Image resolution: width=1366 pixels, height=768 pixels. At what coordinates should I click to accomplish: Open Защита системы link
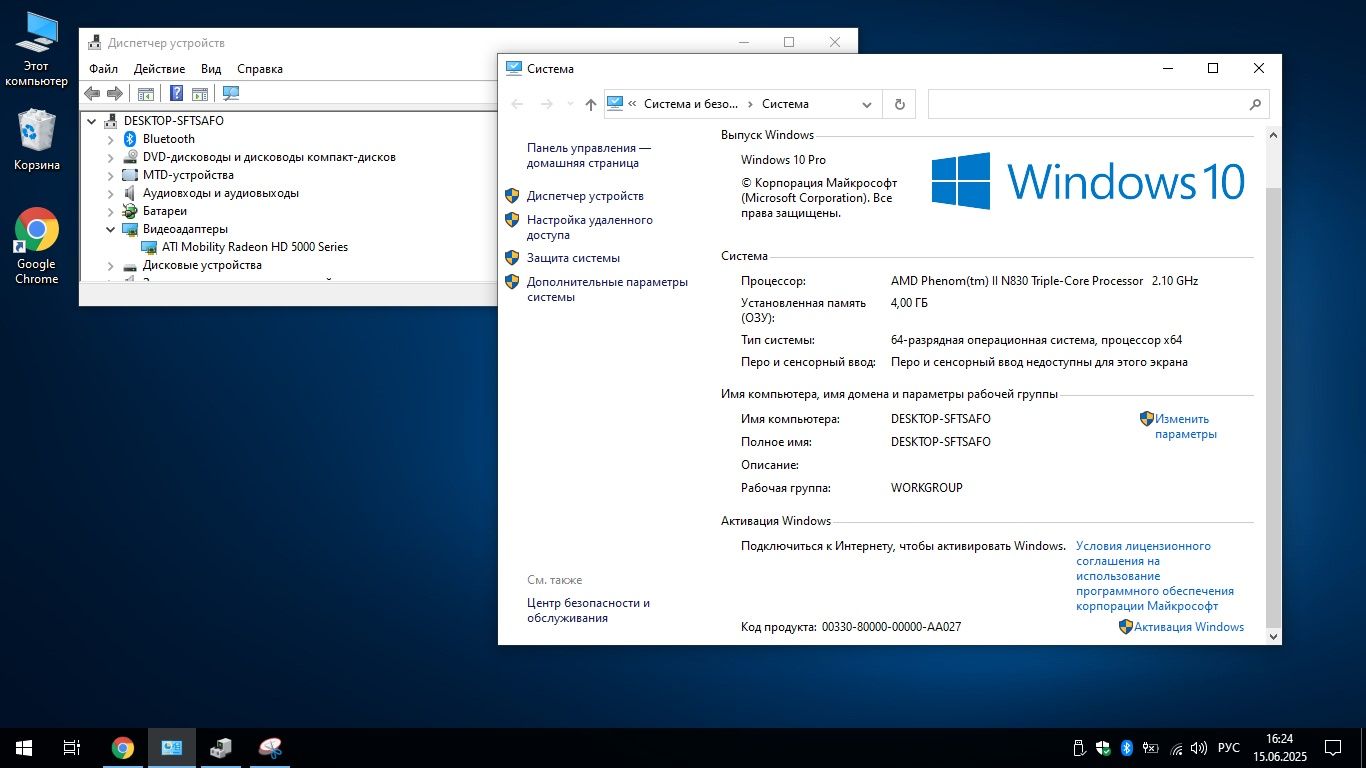[573, 258]
